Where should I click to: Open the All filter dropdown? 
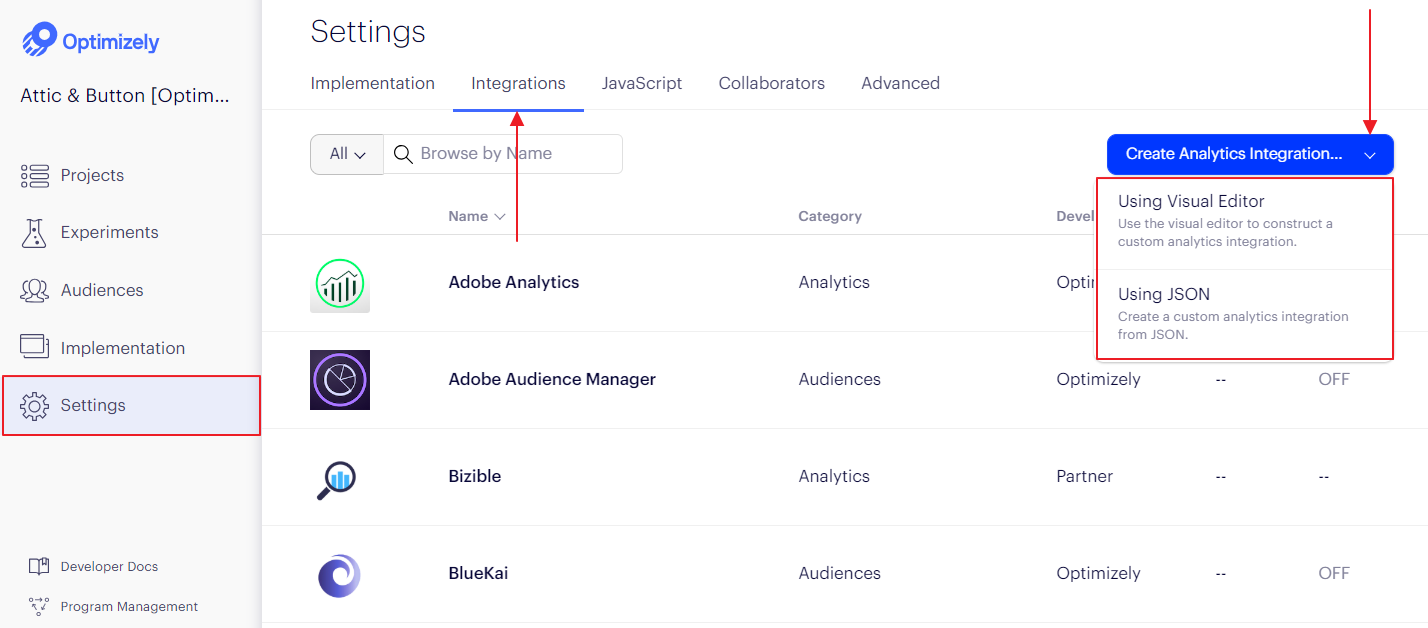(x=347, y=154)
